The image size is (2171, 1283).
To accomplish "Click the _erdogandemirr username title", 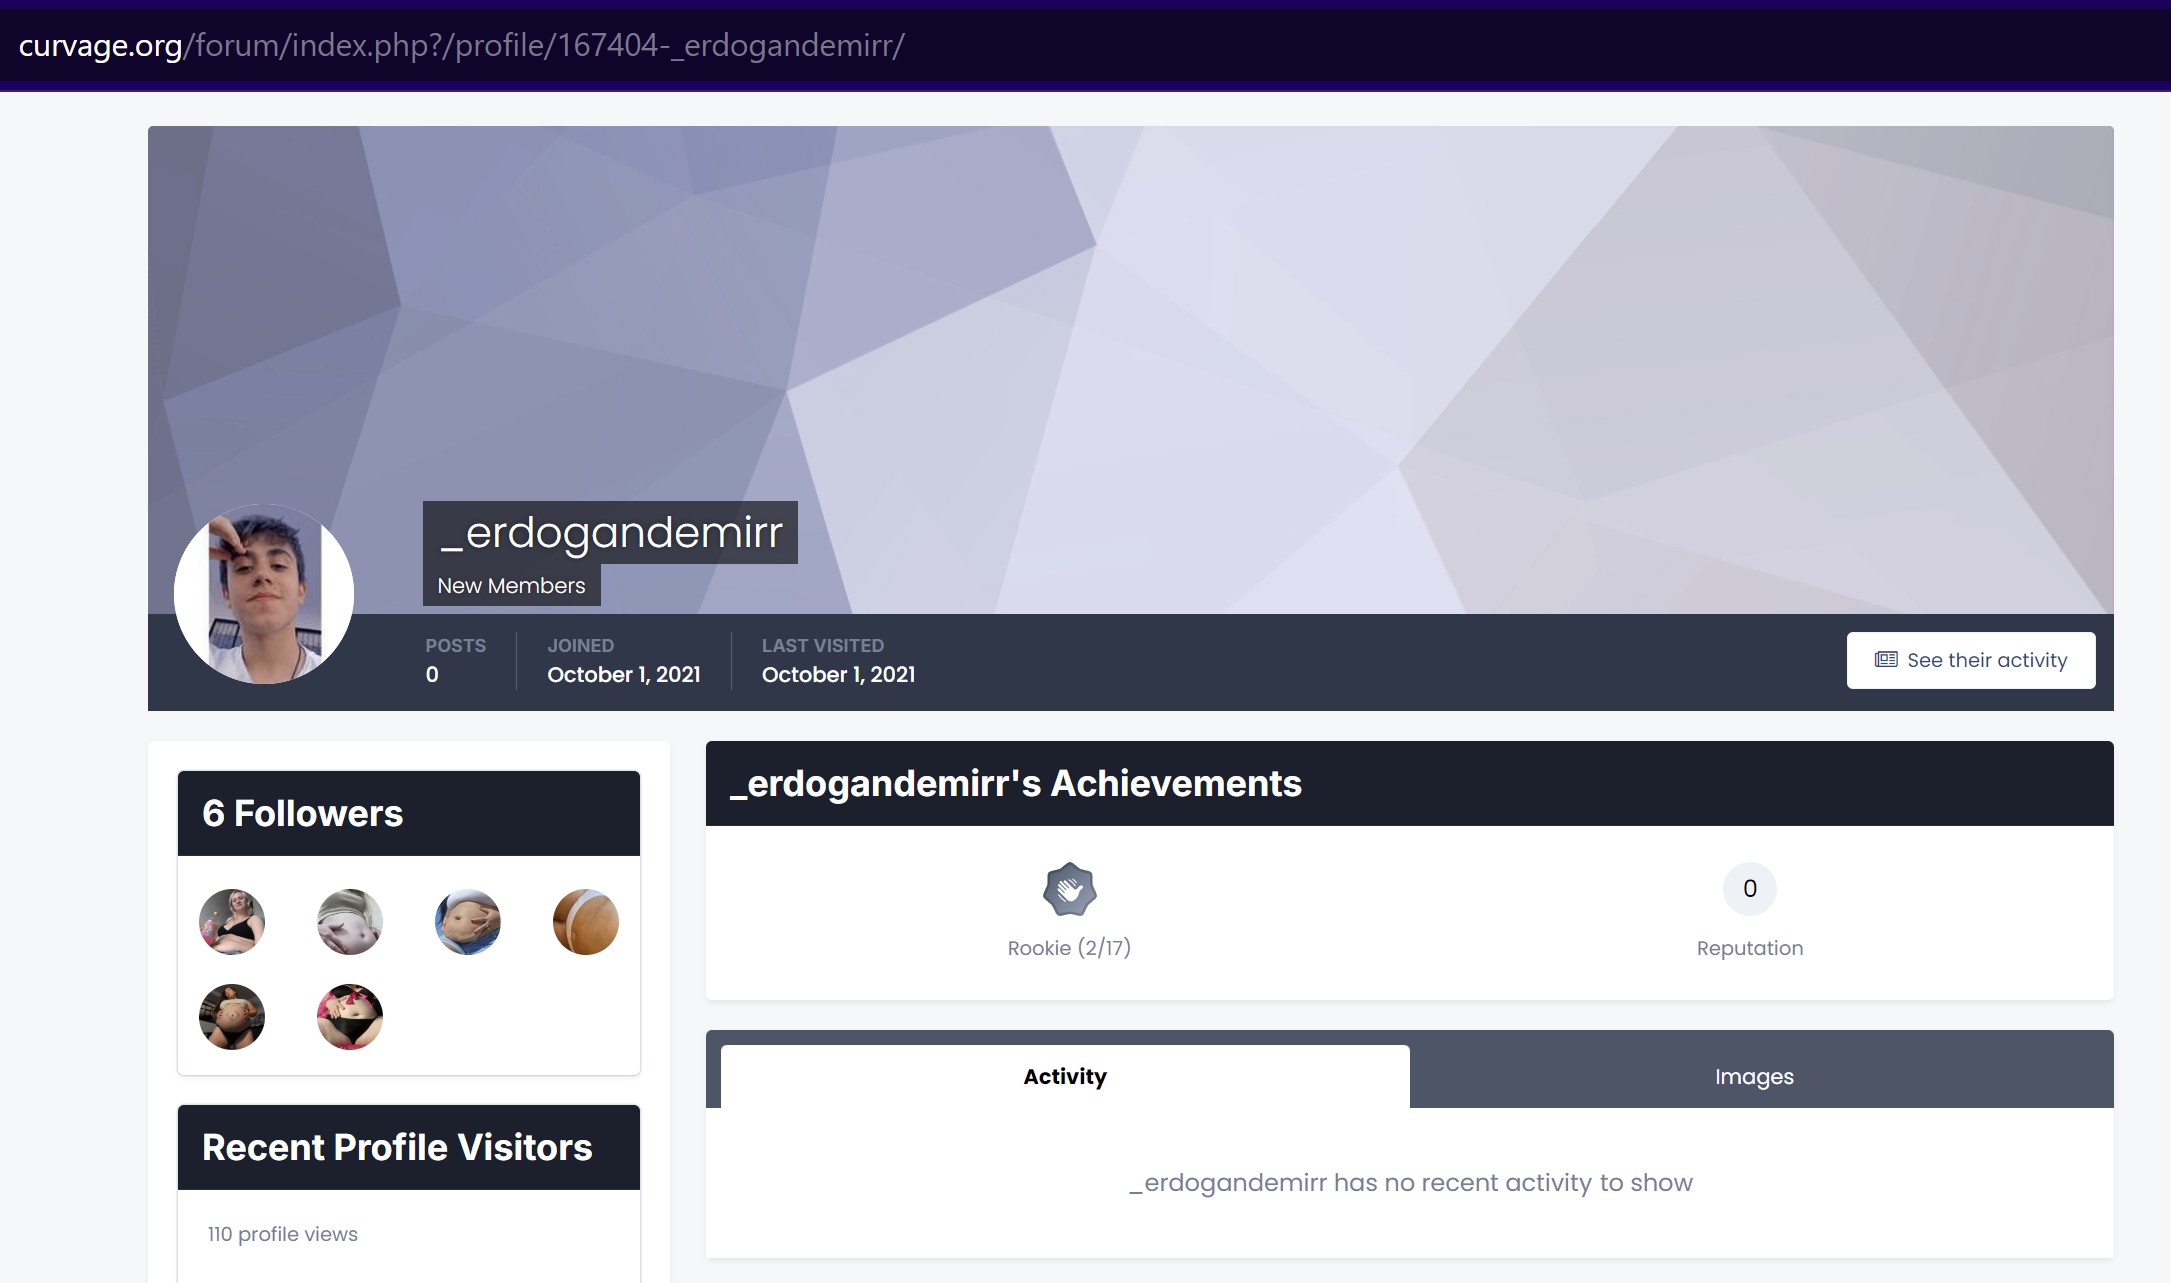I will click(611, 532).
